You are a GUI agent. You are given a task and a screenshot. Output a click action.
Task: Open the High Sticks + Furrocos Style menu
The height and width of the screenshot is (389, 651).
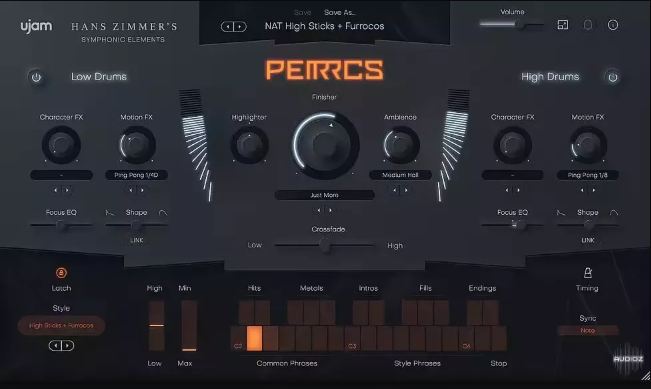61,325
